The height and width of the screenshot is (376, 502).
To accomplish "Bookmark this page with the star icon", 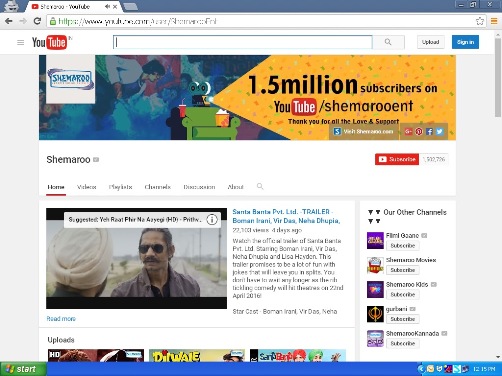I will [480, 21].
